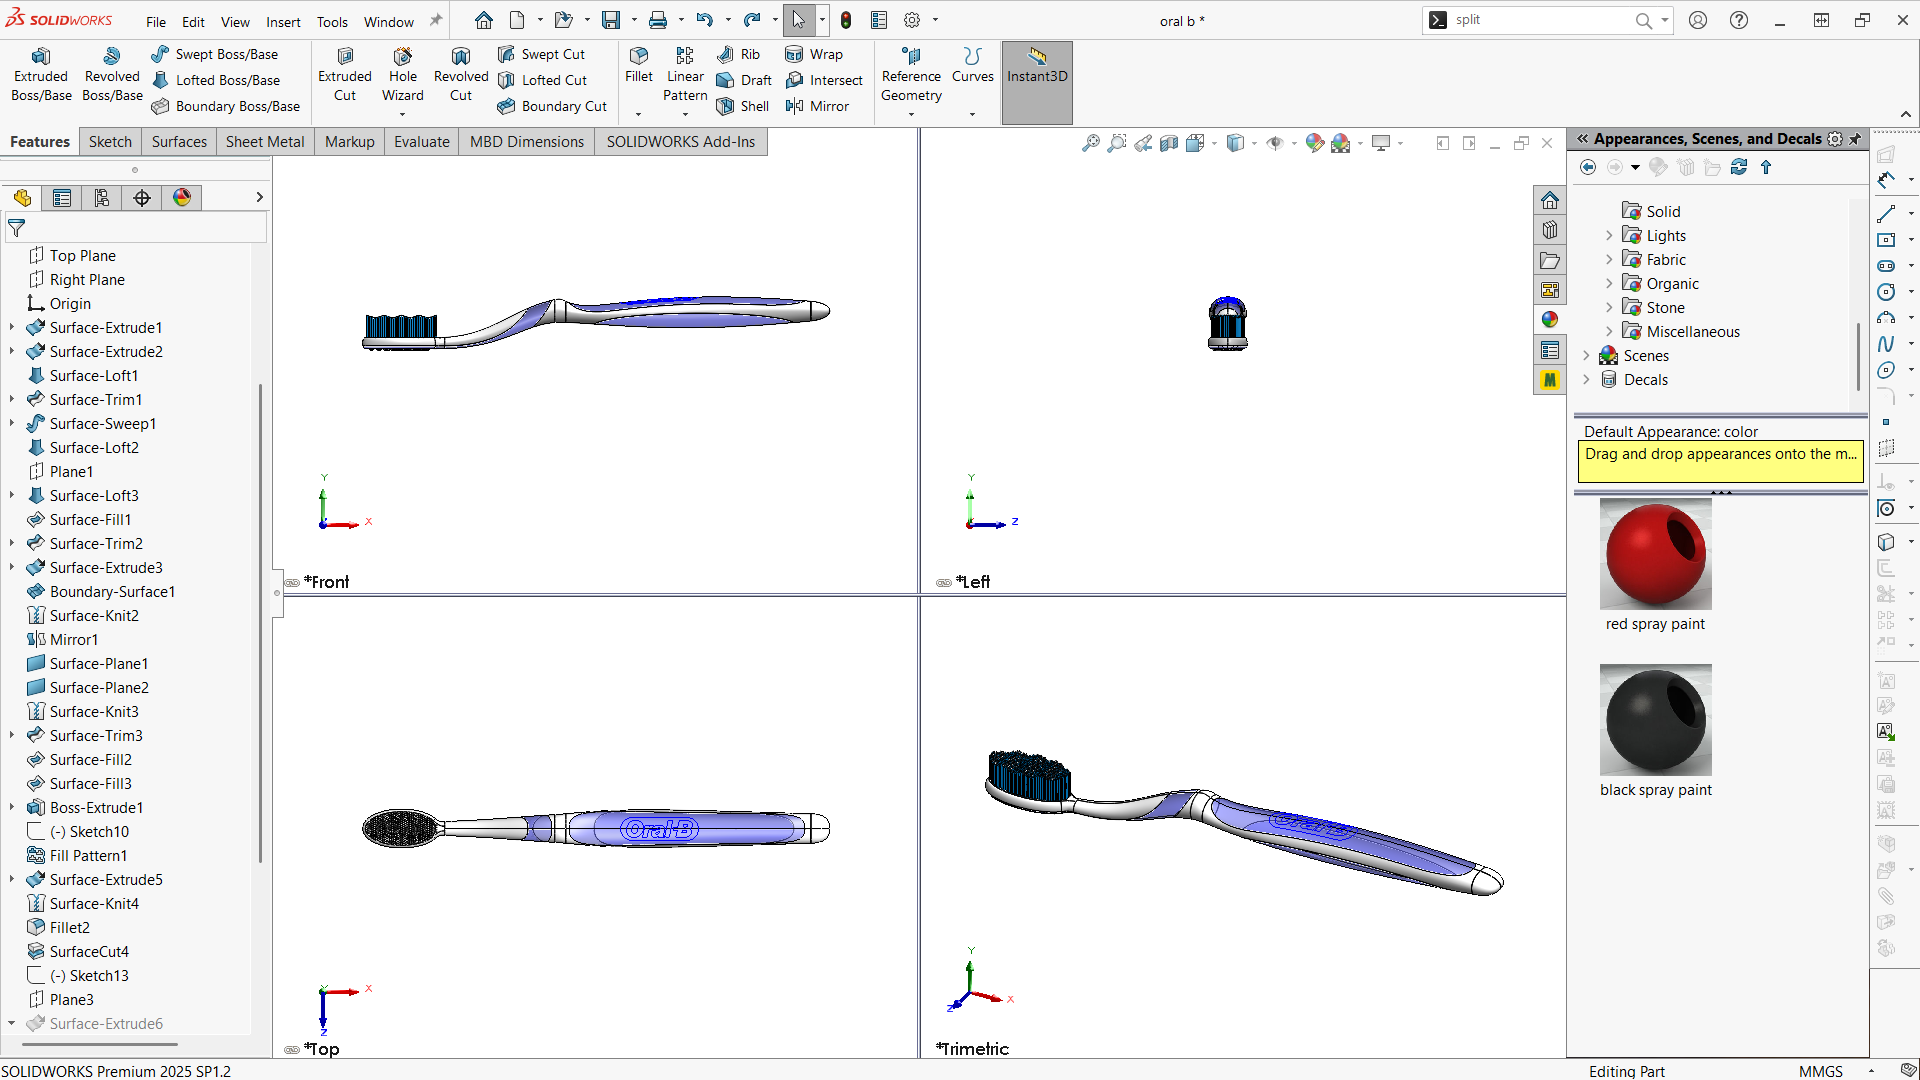Image resolution: width=1920 pixels, height=1080 pixels.
Task: Open the Reference Geometry tool
Action: click(911, 75)
